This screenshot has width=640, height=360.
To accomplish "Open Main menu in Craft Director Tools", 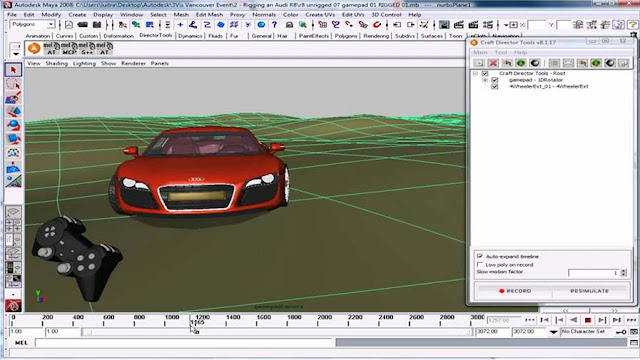I will 480,52.
